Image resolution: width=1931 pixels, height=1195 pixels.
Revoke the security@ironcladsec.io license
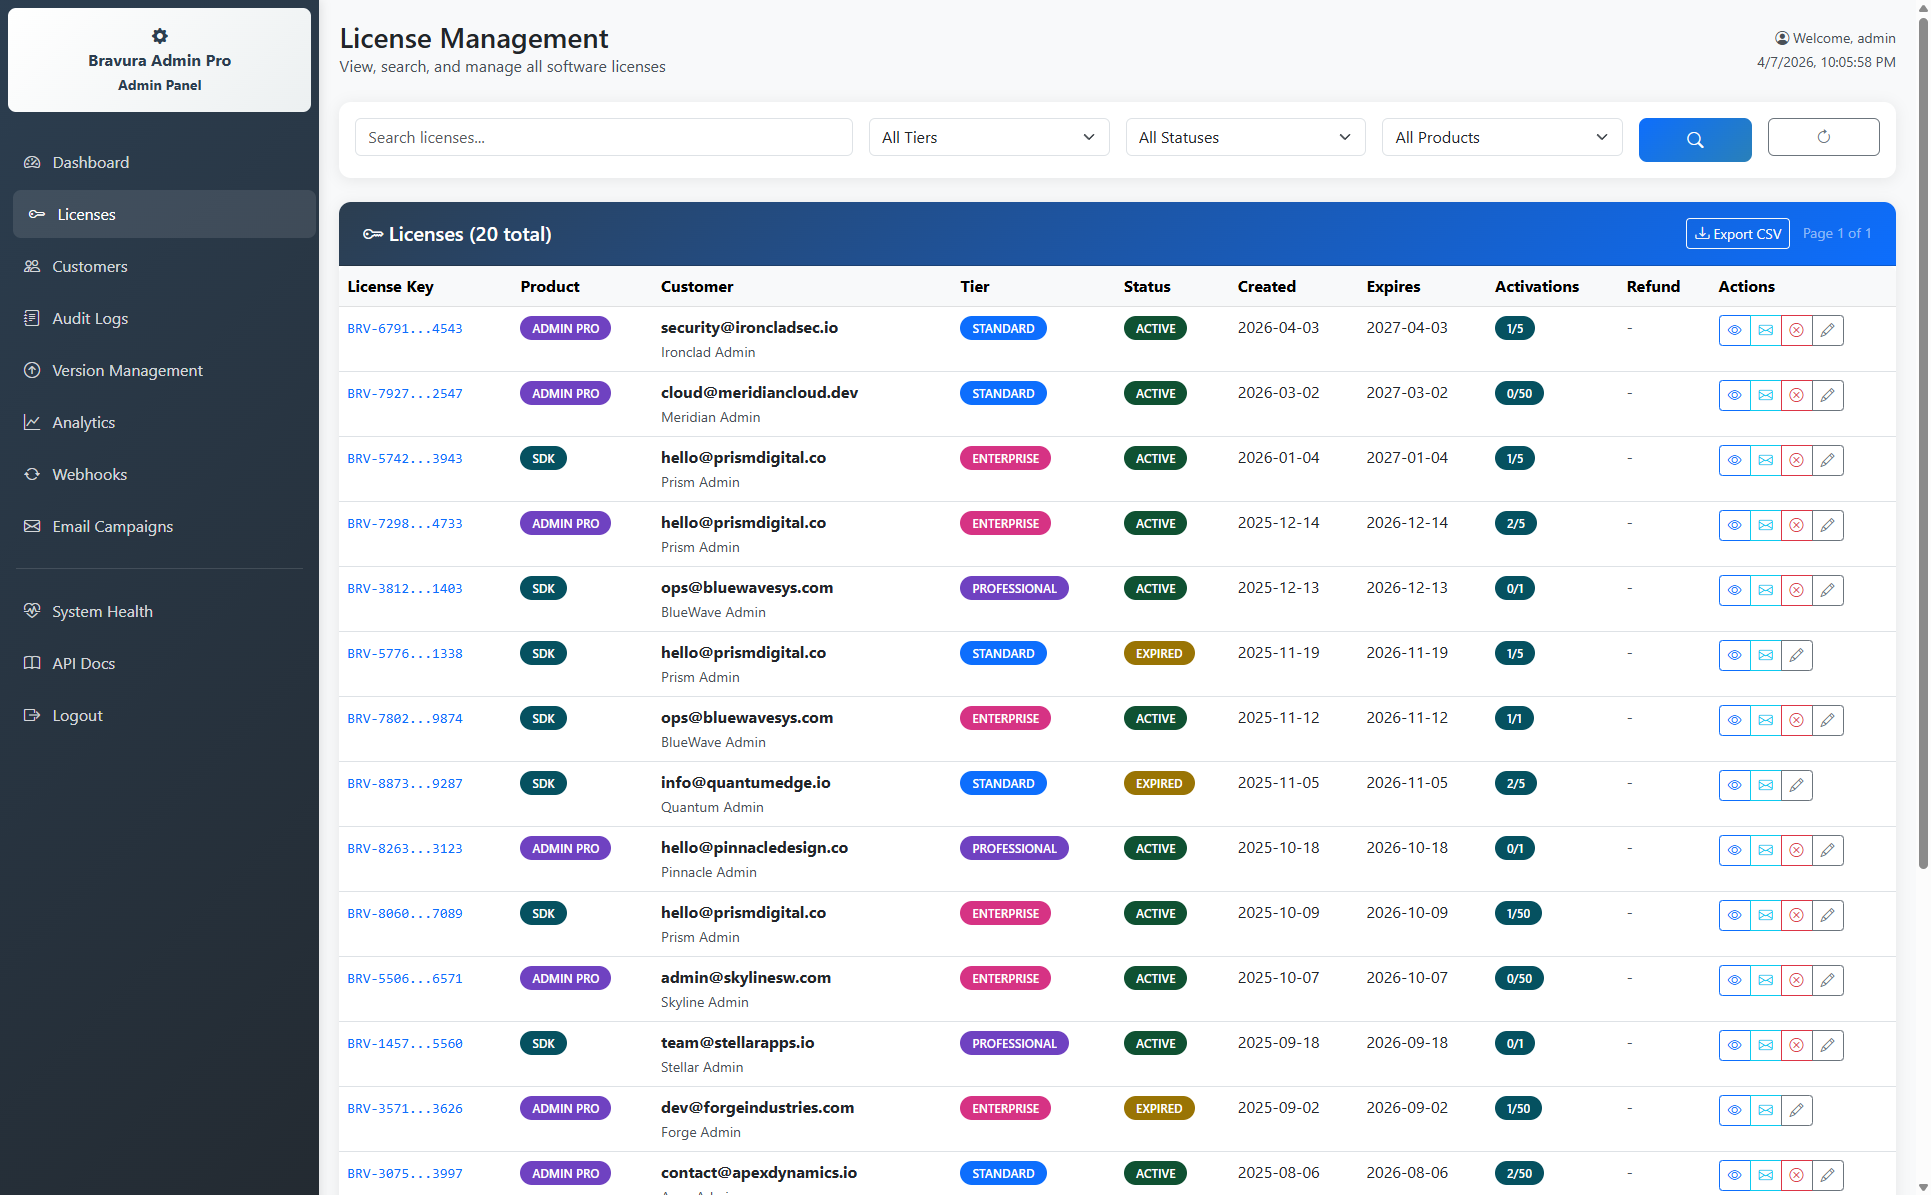coord(1796,330)
